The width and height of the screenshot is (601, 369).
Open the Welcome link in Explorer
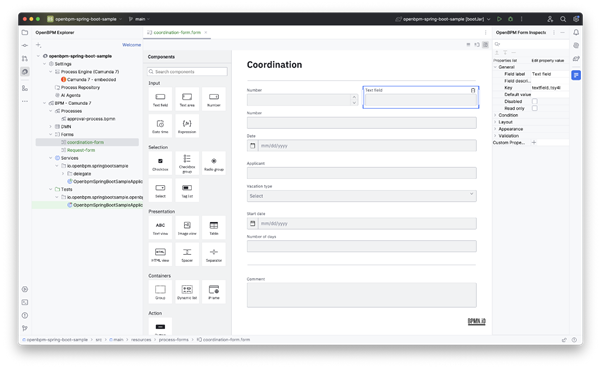click(x=131, y=45)
